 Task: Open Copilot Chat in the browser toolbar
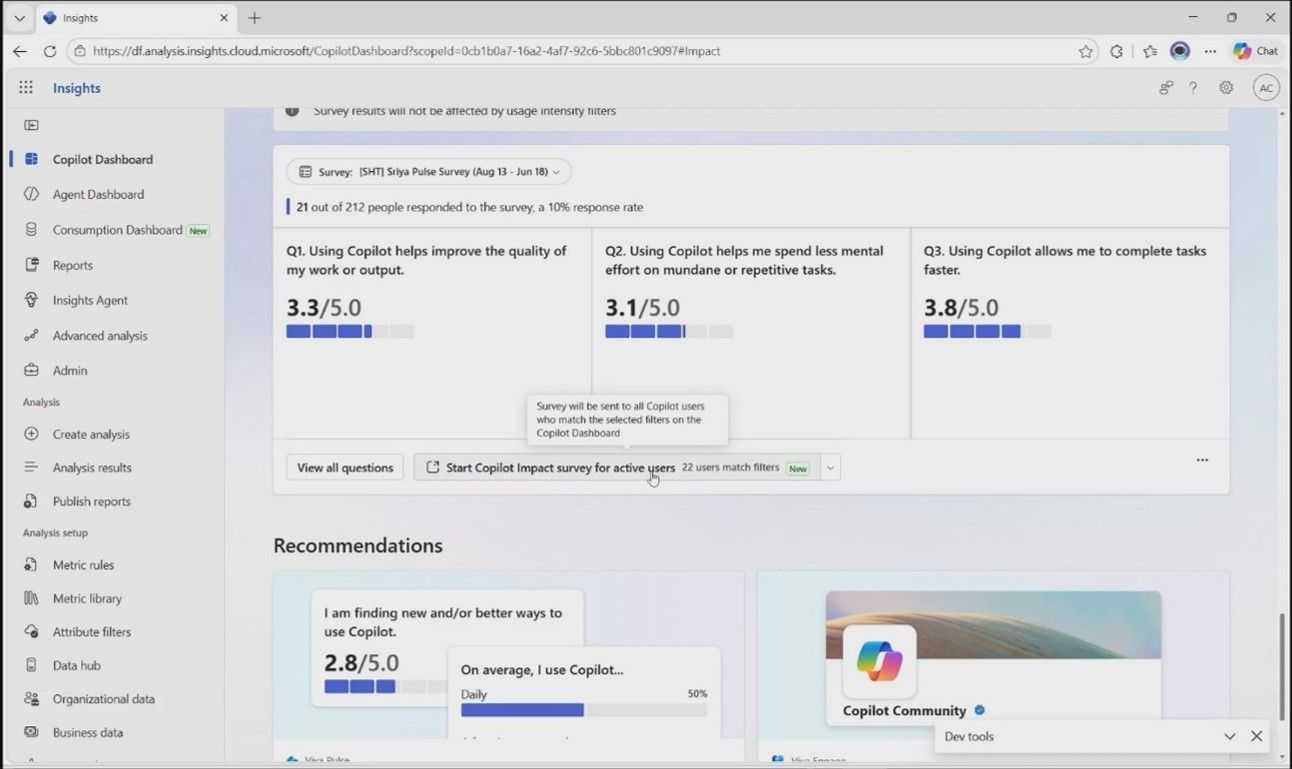coord(1256,51)
